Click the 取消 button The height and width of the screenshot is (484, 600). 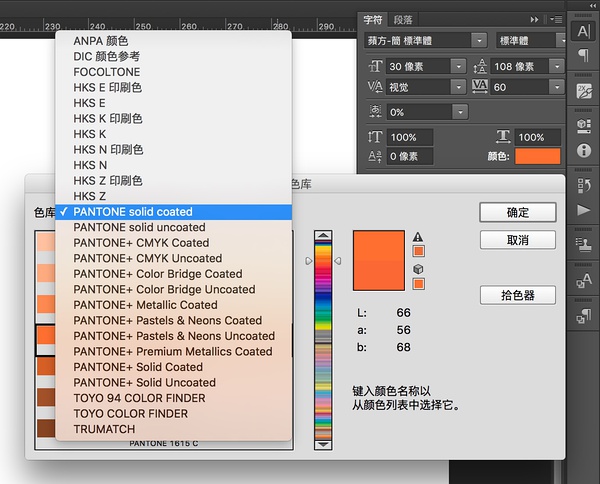518,240
